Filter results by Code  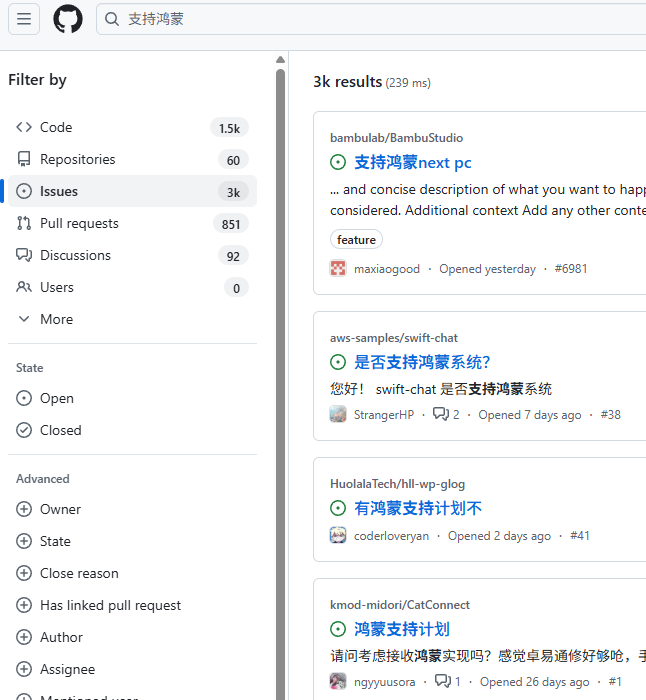click(x=132, y=128)
